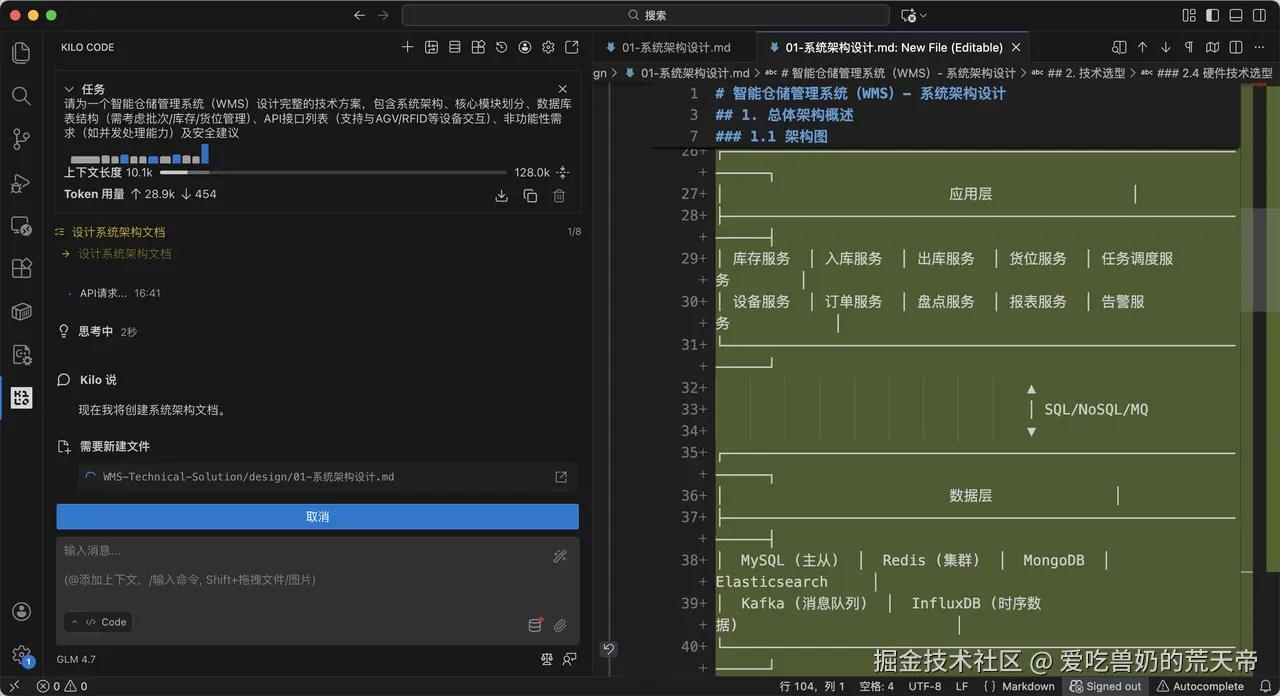
Task: Open the Kilo Code marketplace icon
Action: click(477, 47)
